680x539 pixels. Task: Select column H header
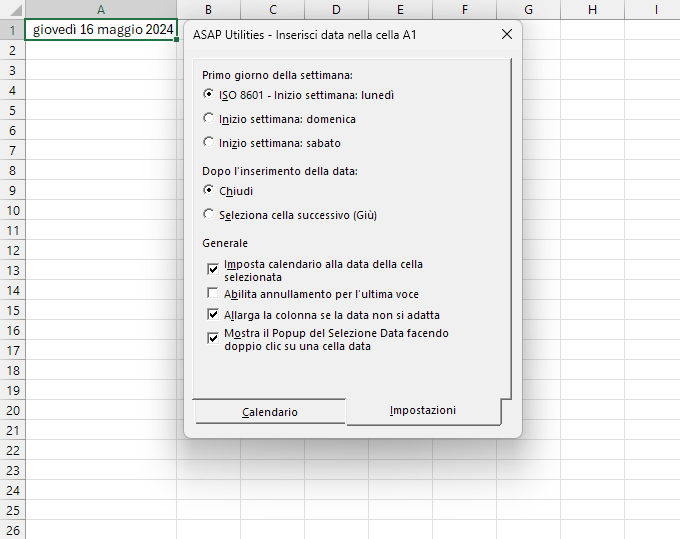592,10
